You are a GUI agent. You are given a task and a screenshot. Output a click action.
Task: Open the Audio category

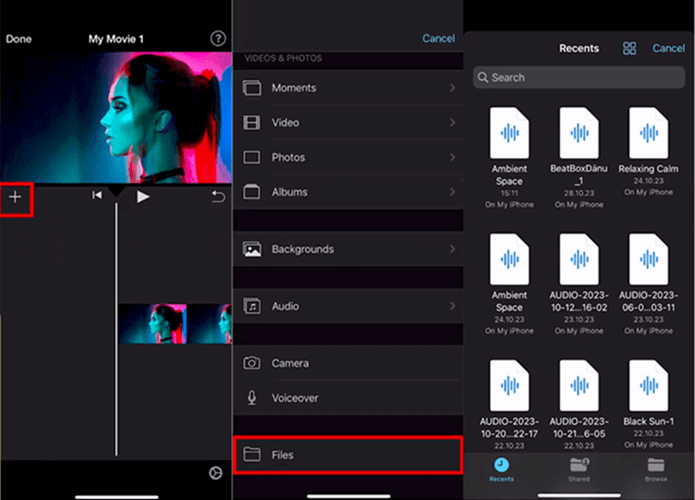point(348,306)
